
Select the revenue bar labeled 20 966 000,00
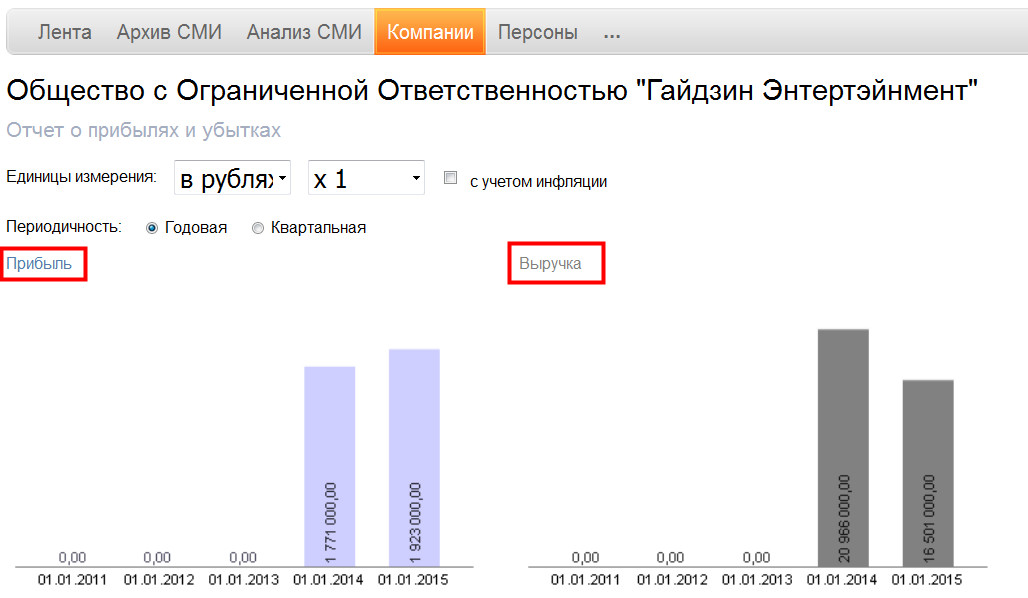(843, 448)
